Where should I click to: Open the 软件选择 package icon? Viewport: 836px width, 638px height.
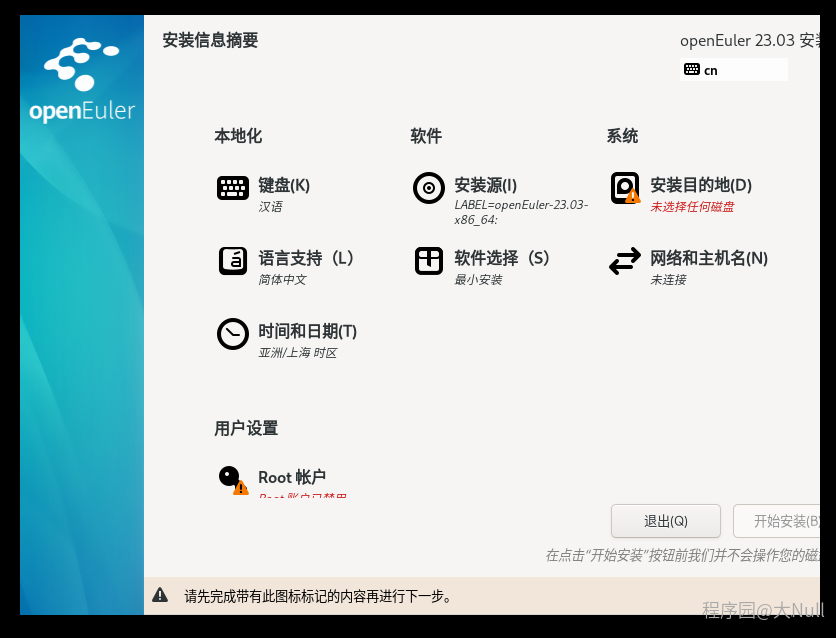click(x=429, y=260)
